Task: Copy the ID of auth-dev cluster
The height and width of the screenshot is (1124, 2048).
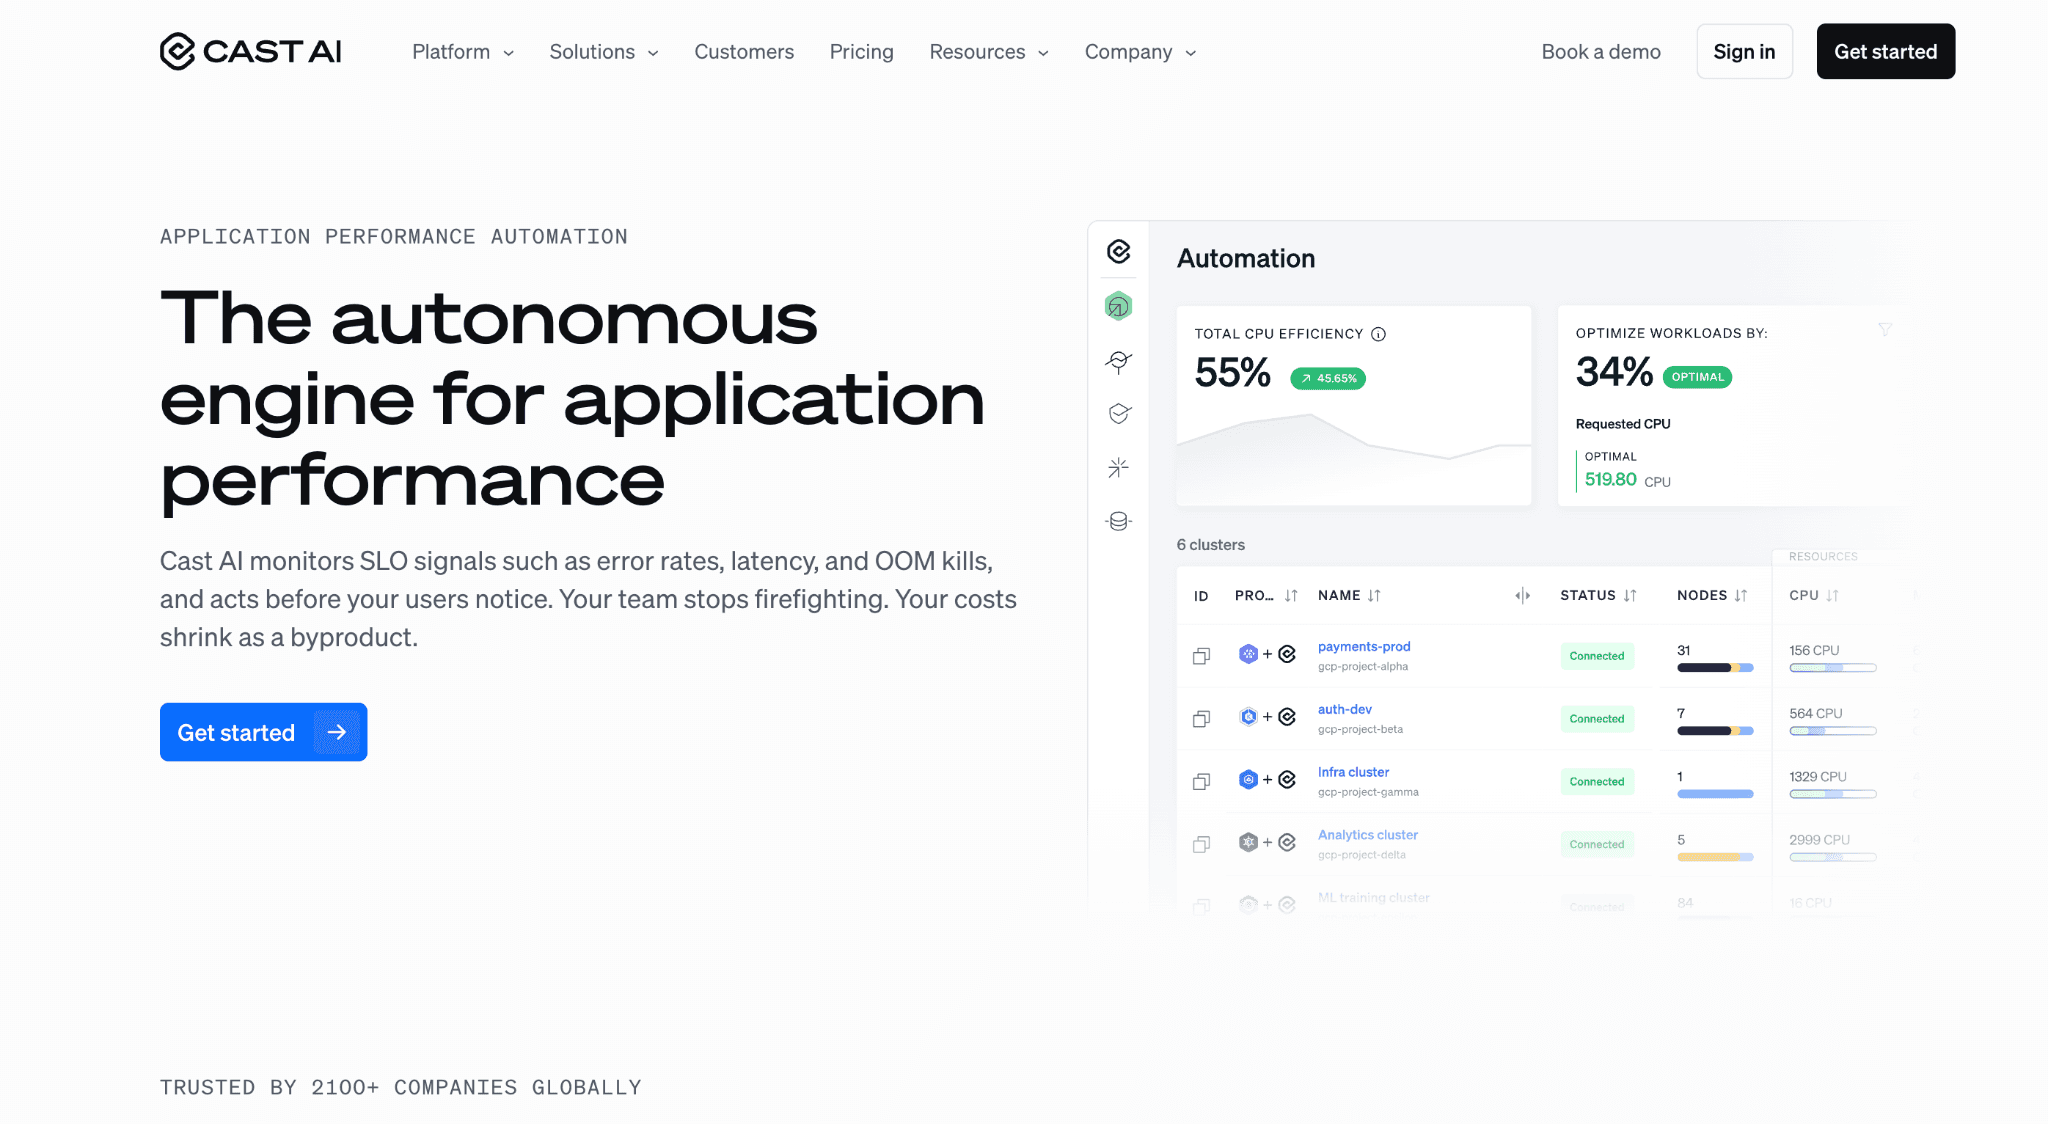Action: [1202, 719]
